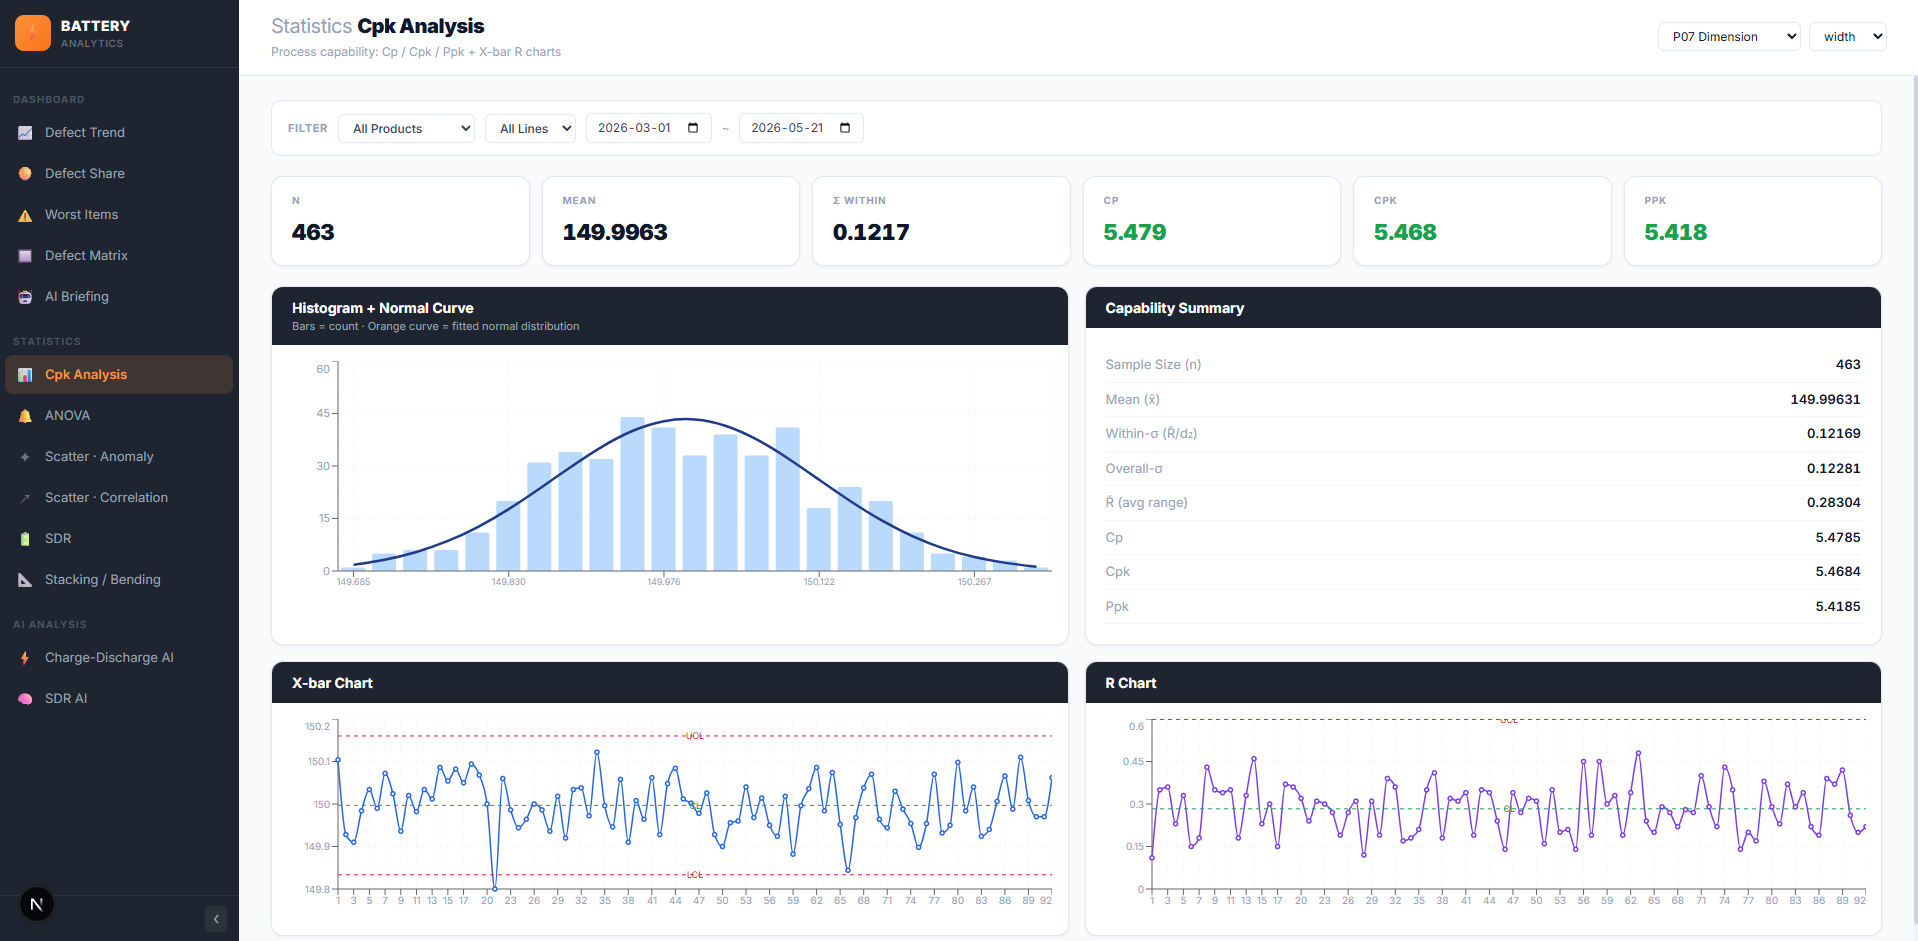Click the Histogram + Normal Curve title
The width and height of the screenshot is (1918, 941).
383,308
